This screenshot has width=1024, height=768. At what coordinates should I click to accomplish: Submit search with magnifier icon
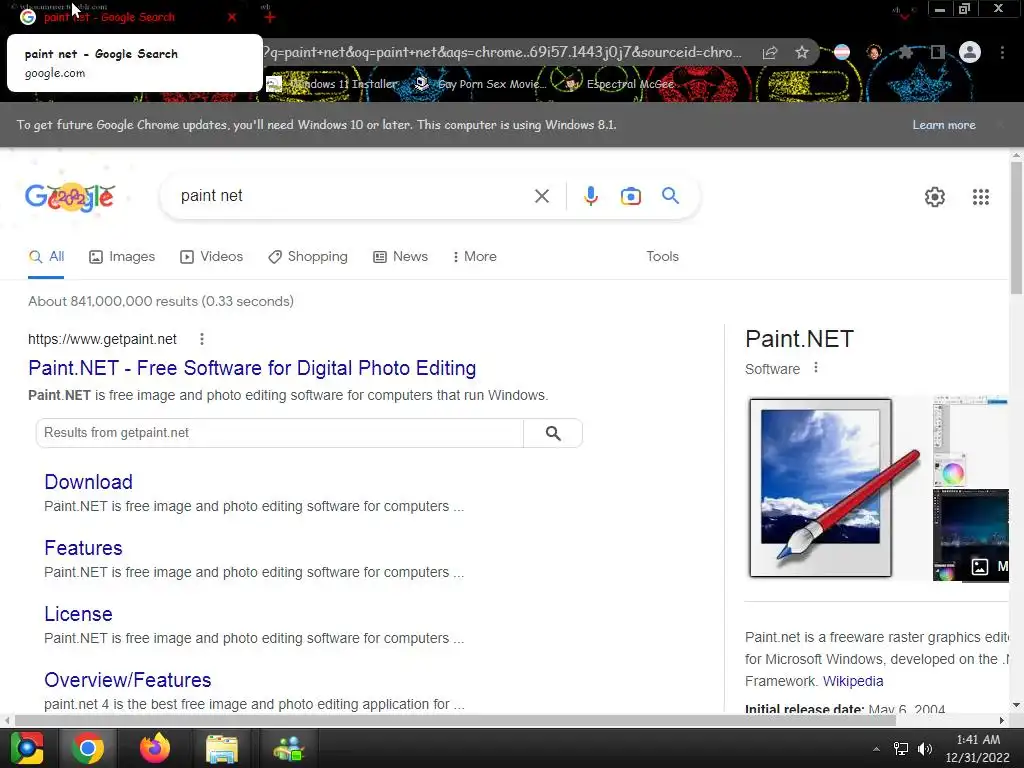point(670,195)
